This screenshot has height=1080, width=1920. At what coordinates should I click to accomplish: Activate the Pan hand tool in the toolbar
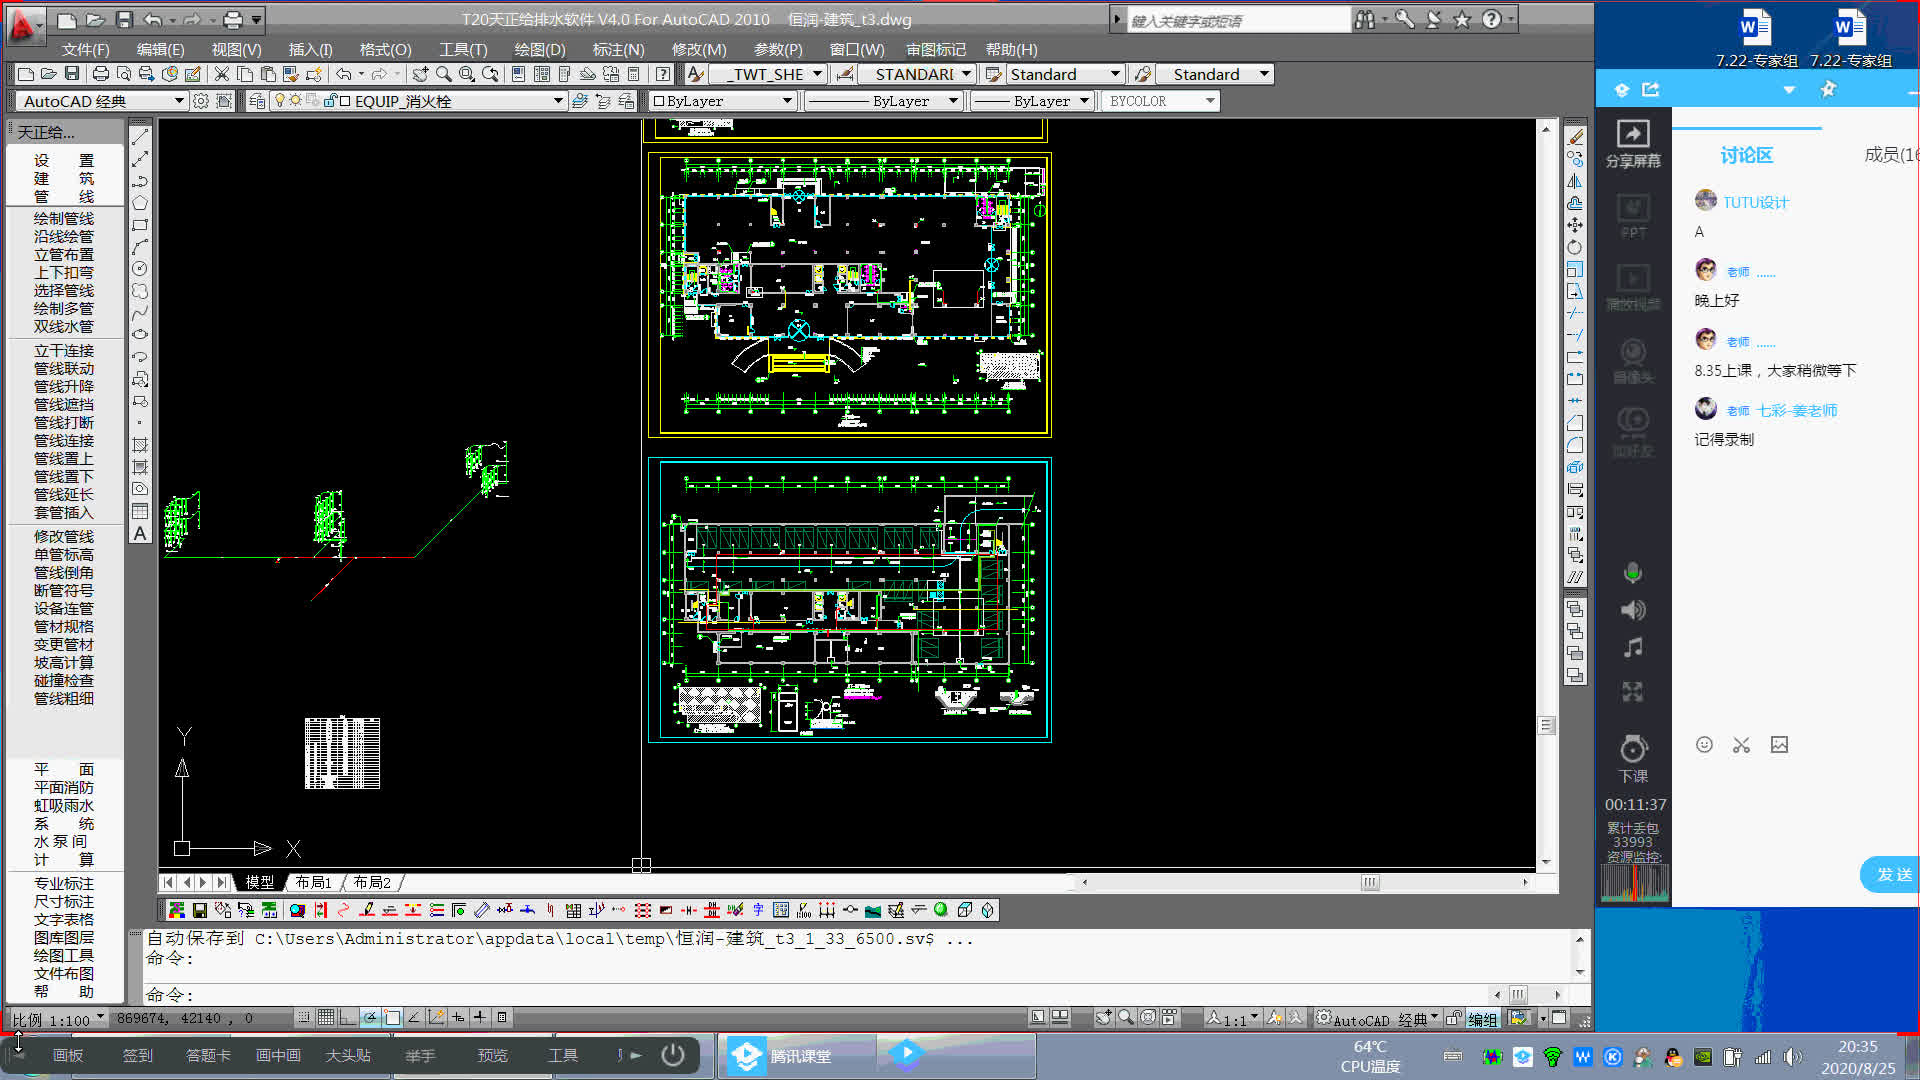pyautogui.click(x=420, y=74)
